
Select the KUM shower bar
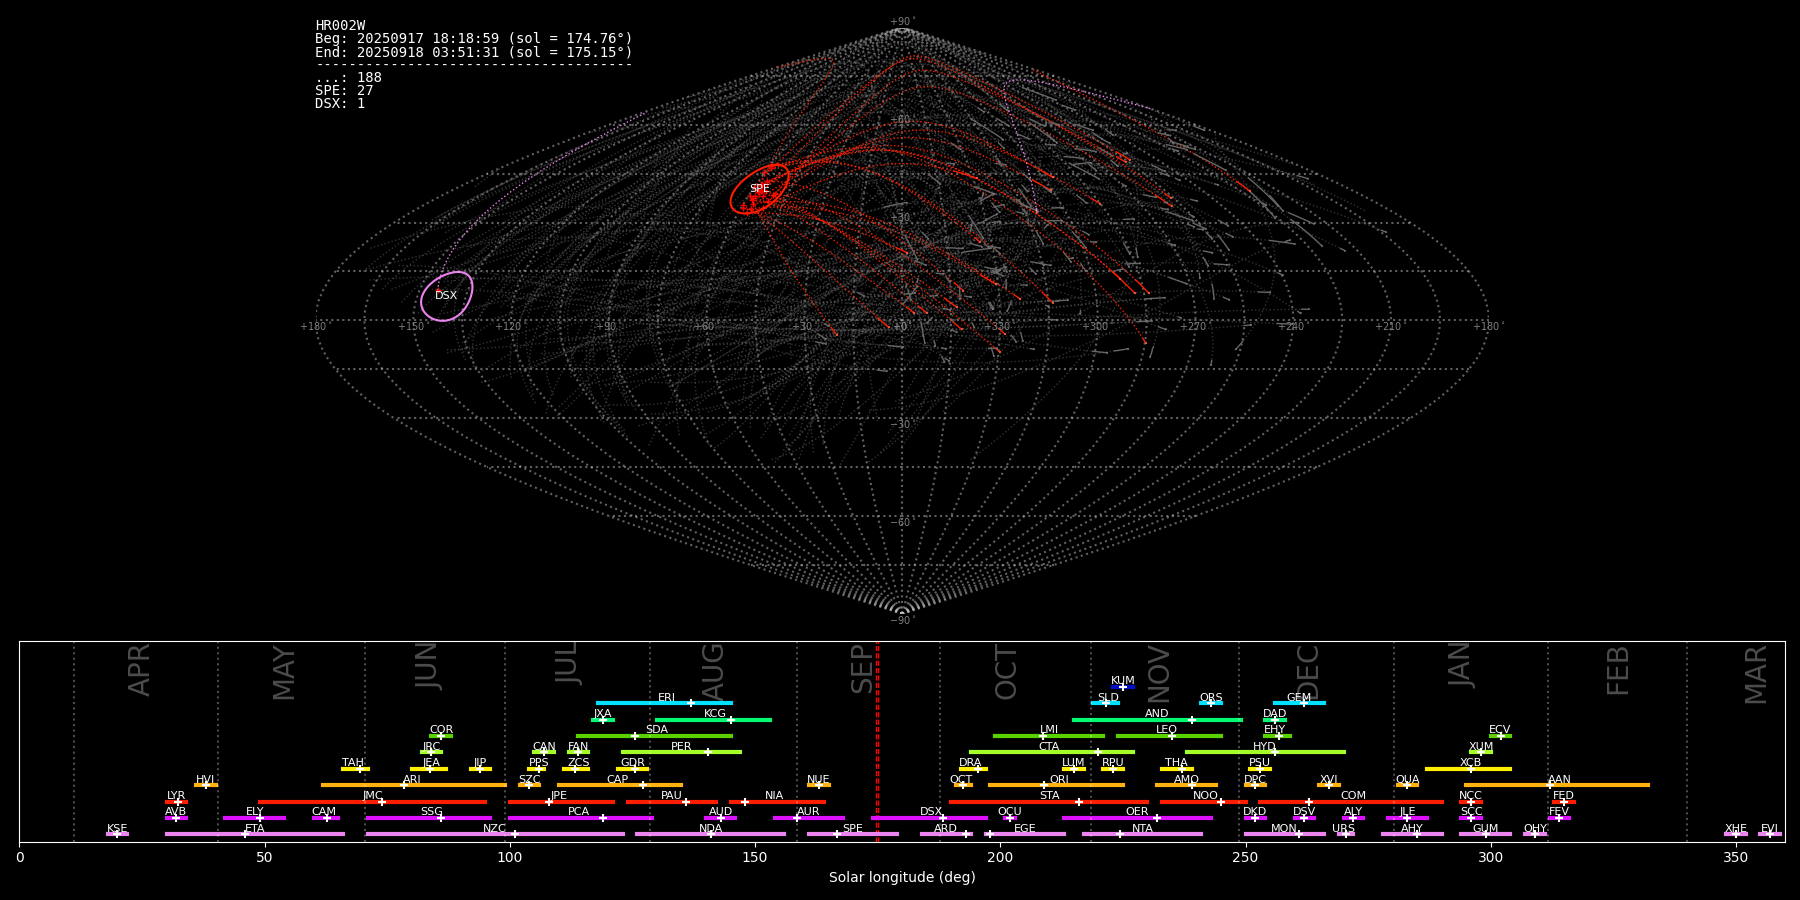coord(1123,687)
